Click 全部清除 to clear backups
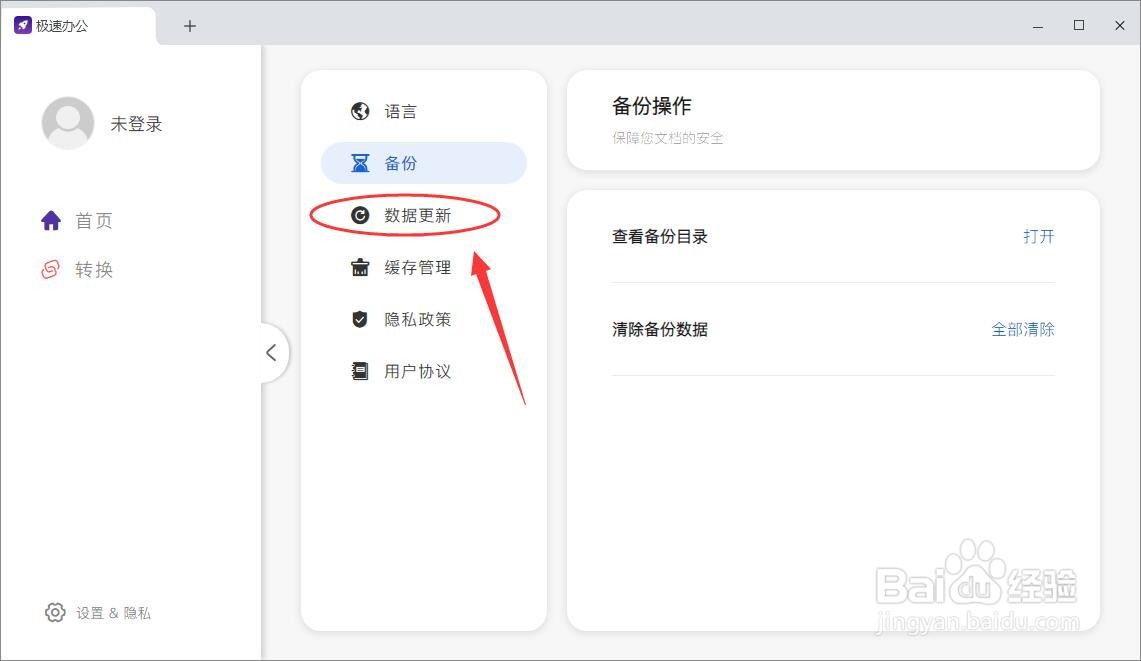The width and height of the screenshot is (1141, 661). pos(1022,330)
